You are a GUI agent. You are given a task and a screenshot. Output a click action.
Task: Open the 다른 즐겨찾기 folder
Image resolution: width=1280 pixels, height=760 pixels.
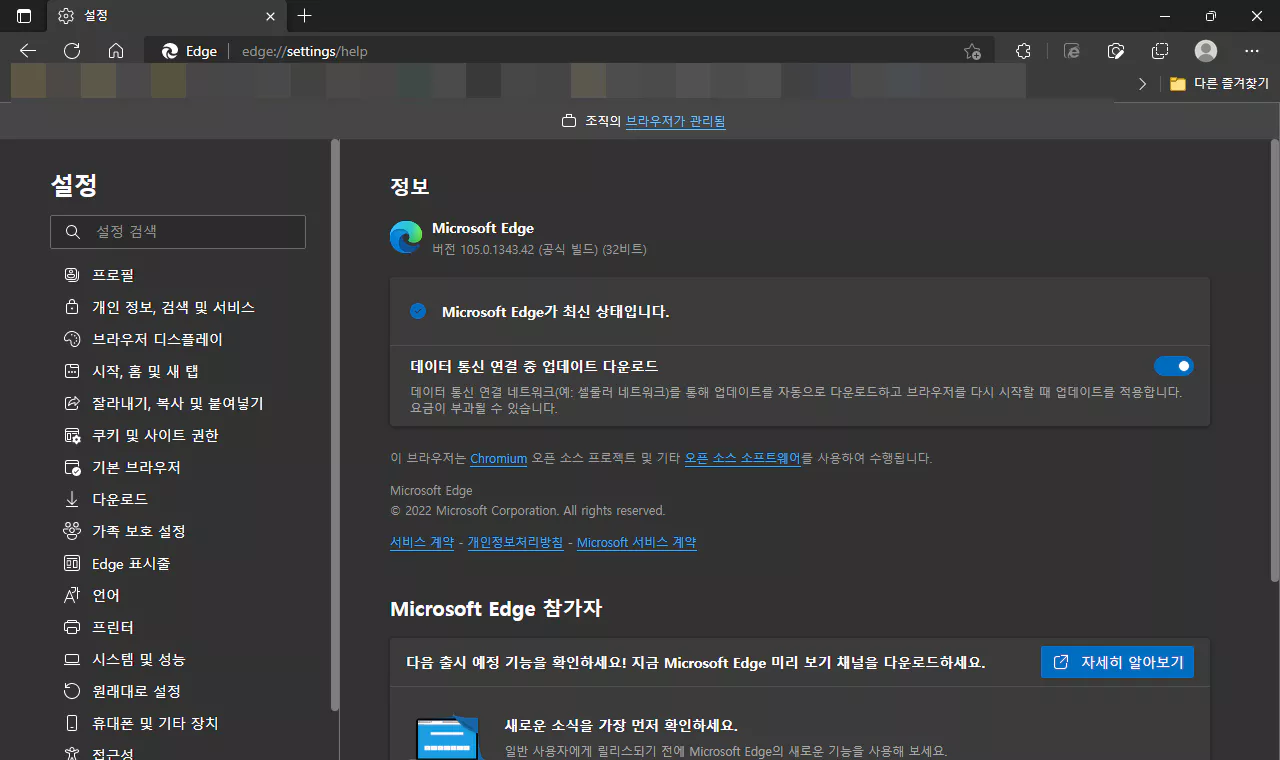coord(1219,84)
